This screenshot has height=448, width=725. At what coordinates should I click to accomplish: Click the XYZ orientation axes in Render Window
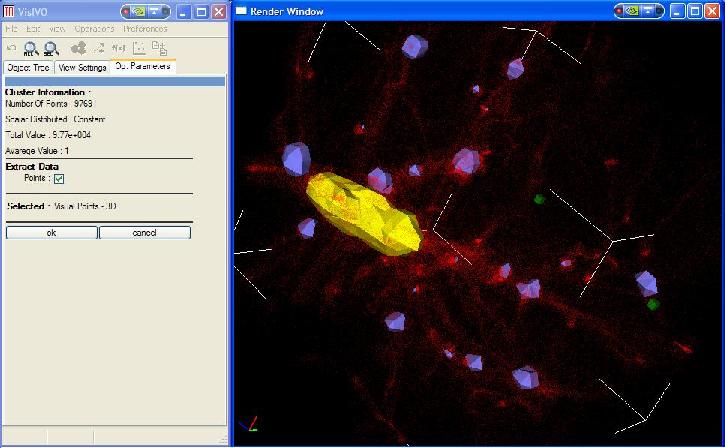point(249,424)
